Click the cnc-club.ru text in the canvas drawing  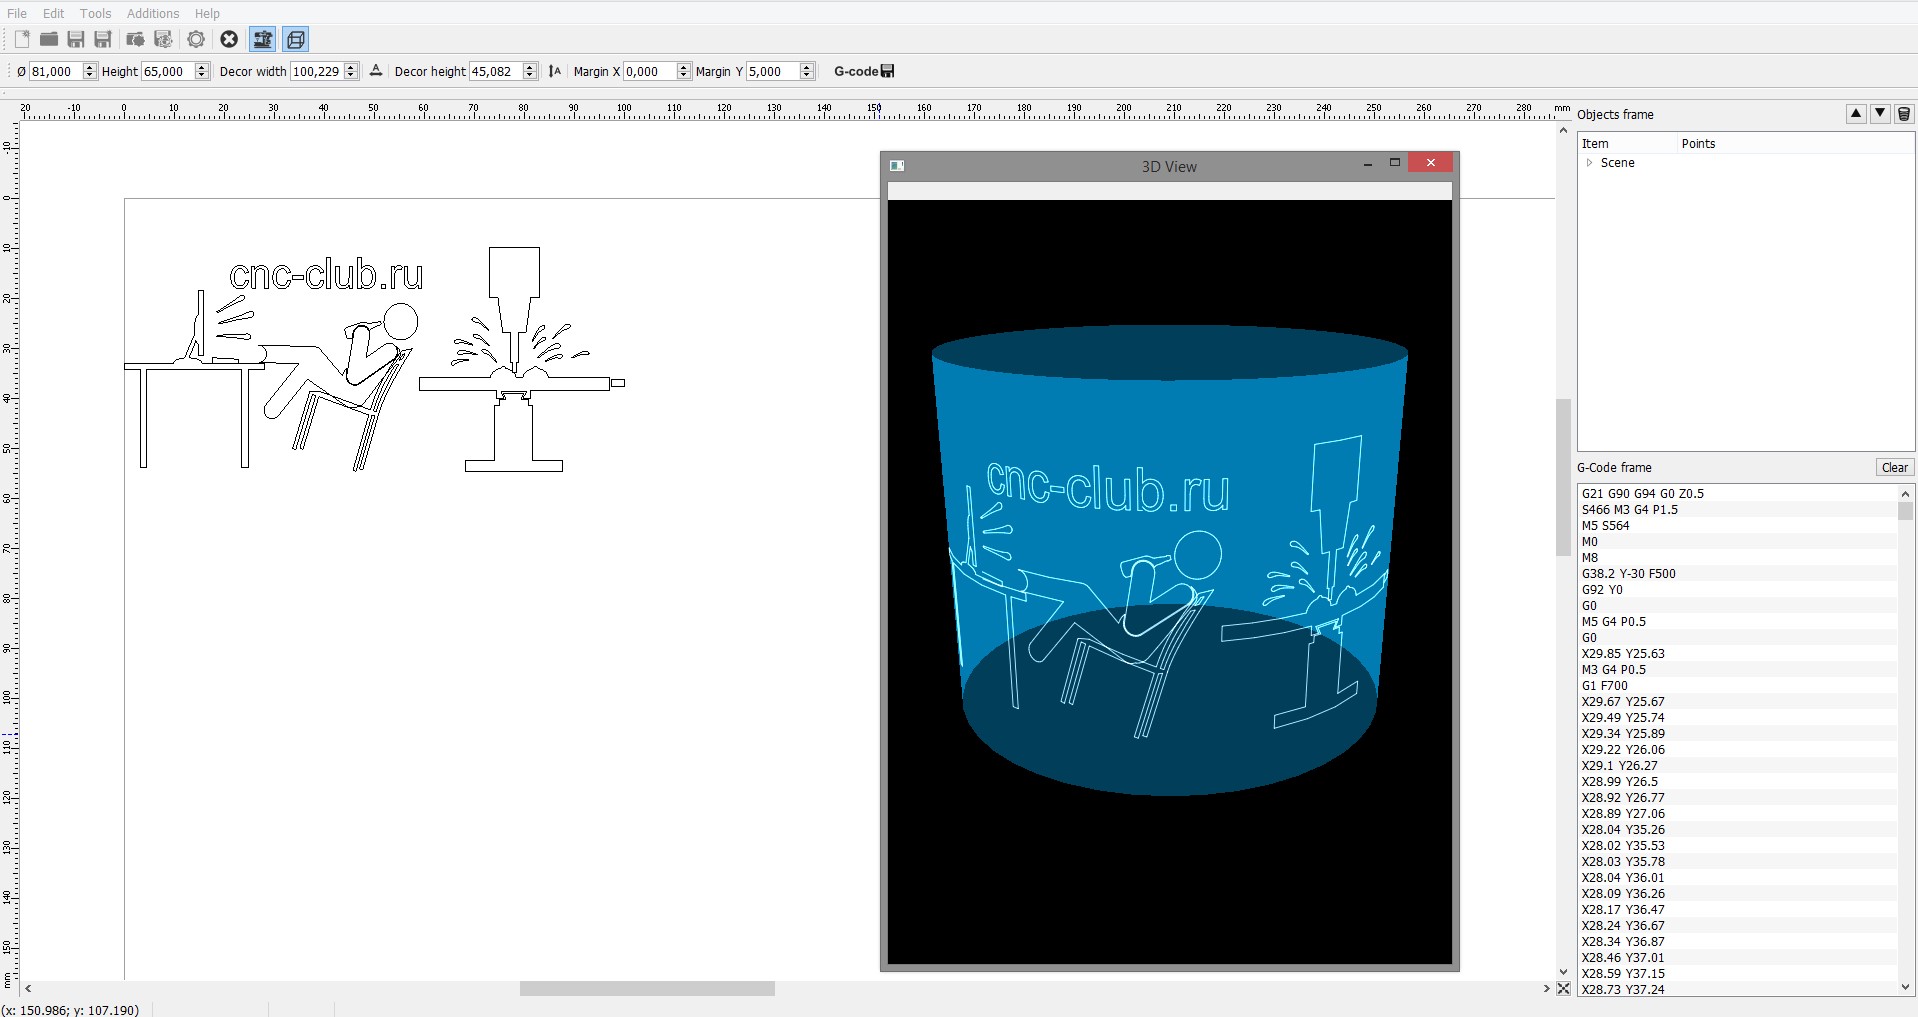click(x=326, y=274)
